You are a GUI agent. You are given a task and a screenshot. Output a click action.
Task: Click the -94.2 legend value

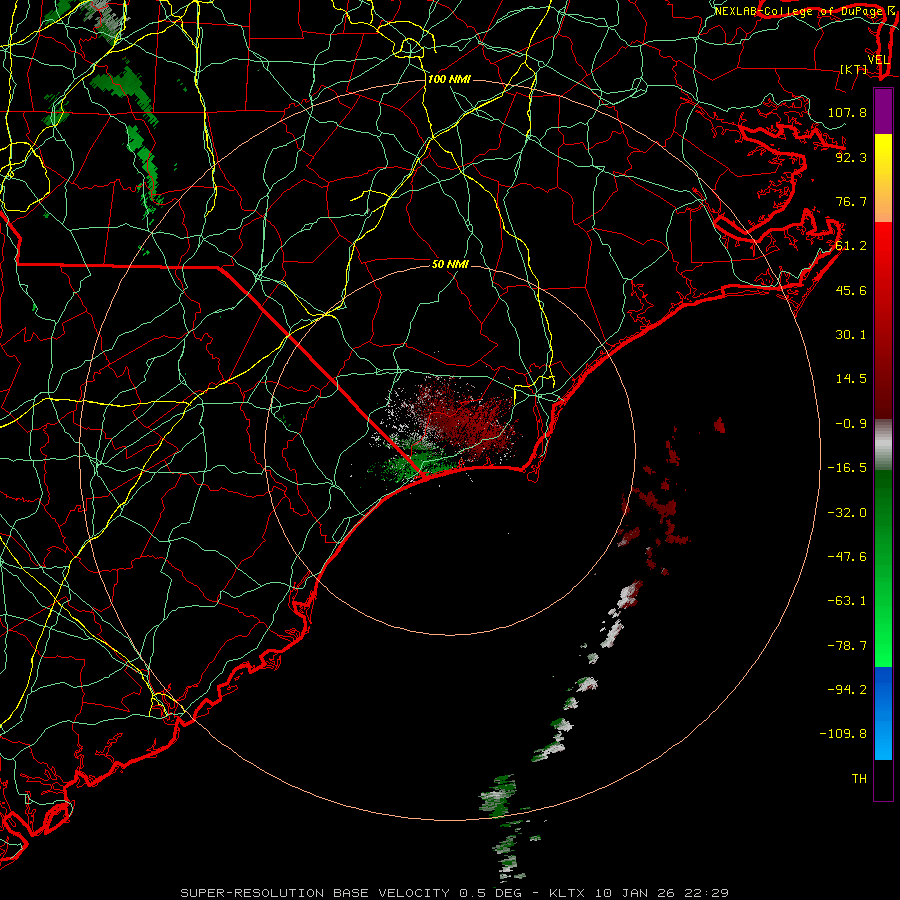click(847, 689)
